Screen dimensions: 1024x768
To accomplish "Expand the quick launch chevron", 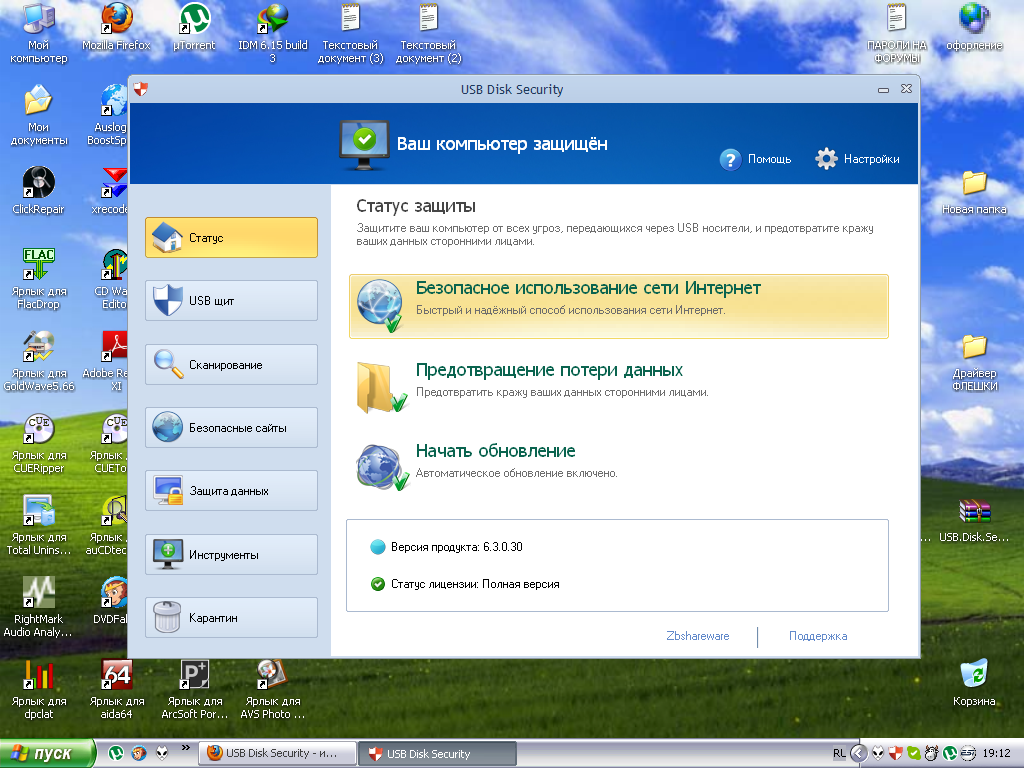I will [x=185, y=748].
